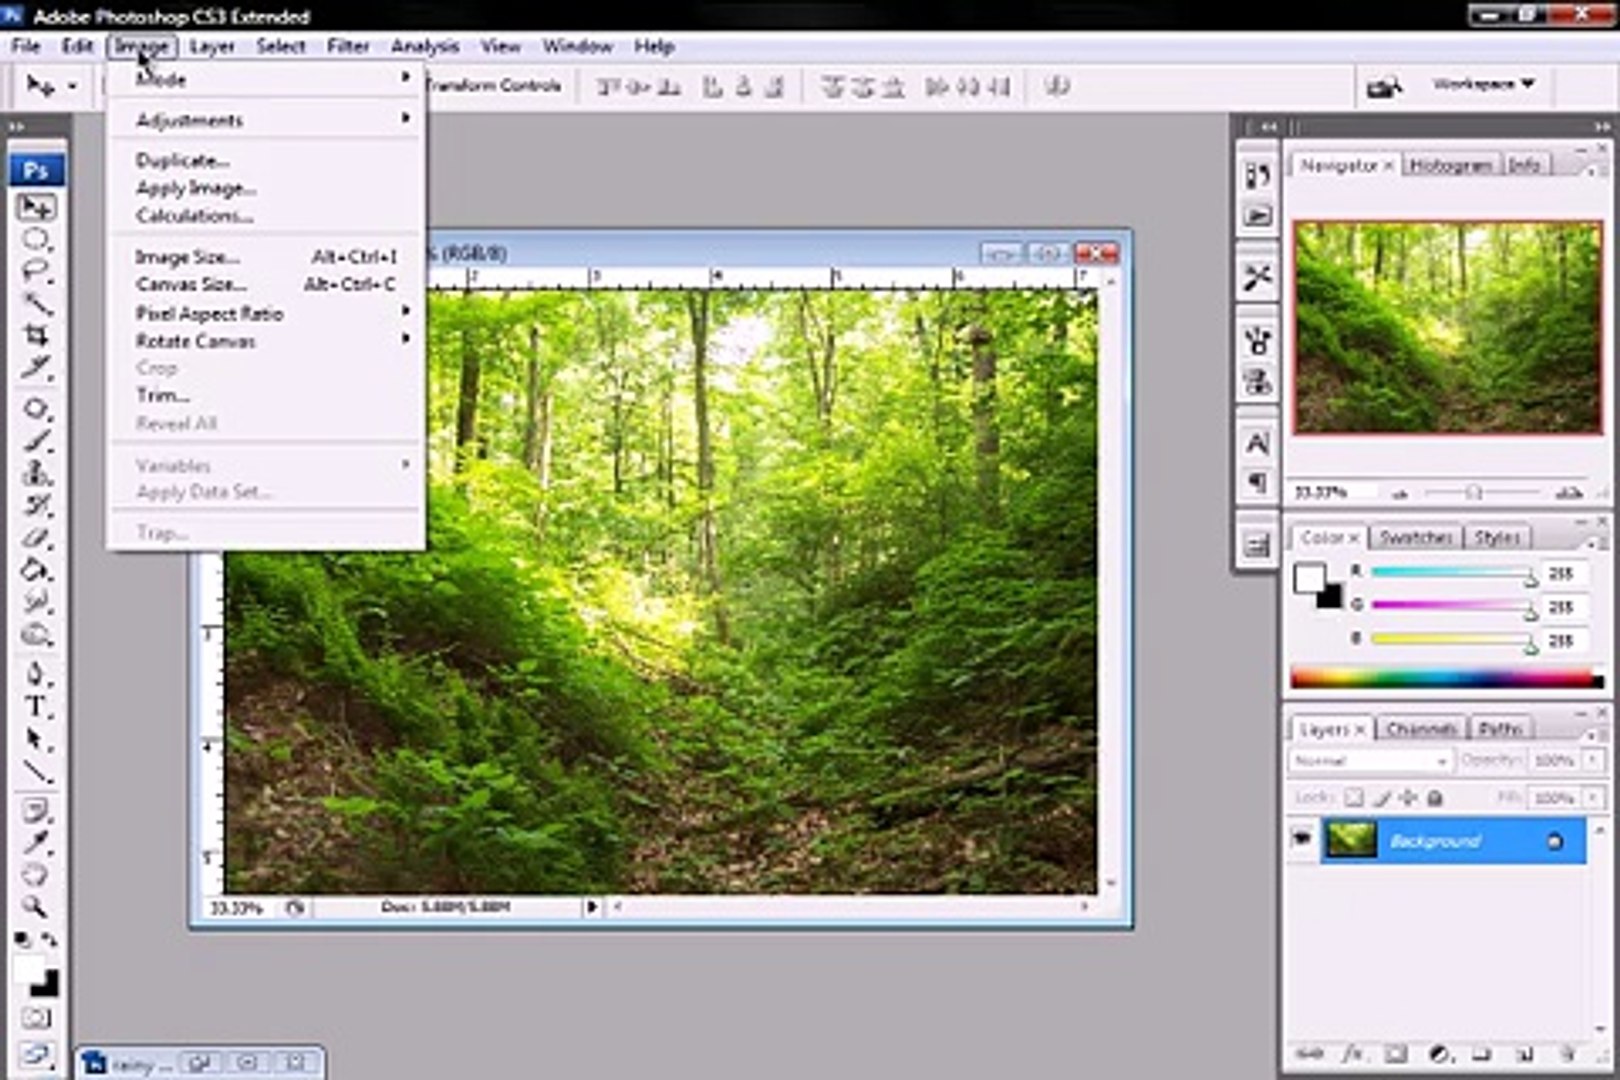This screenshot has height=1080, width=1620.
Task: Toggle lock position
Action: [1408, 798]
